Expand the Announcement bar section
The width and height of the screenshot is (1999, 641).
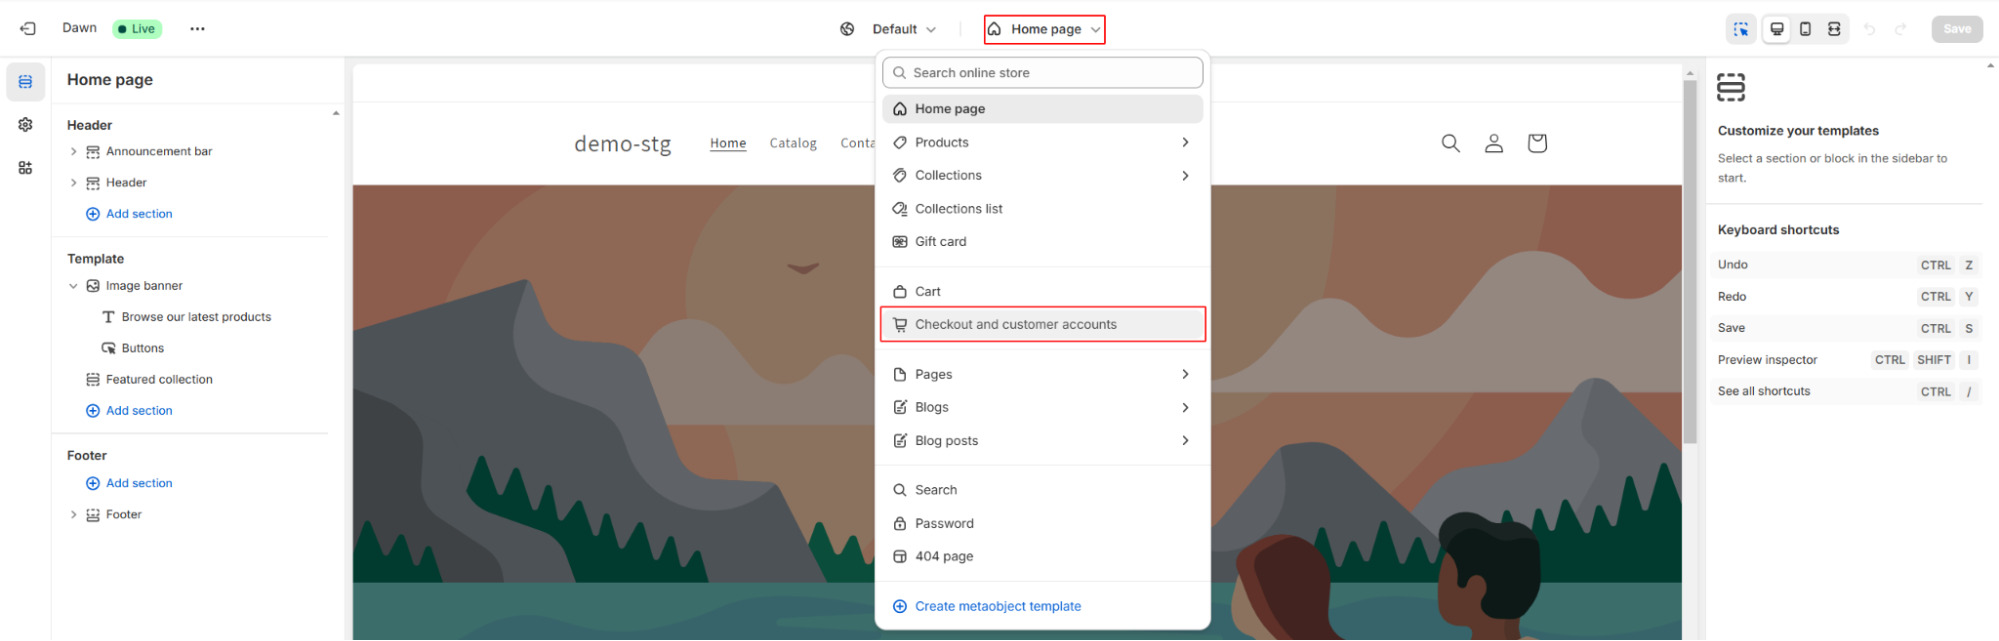click(73, 152)
